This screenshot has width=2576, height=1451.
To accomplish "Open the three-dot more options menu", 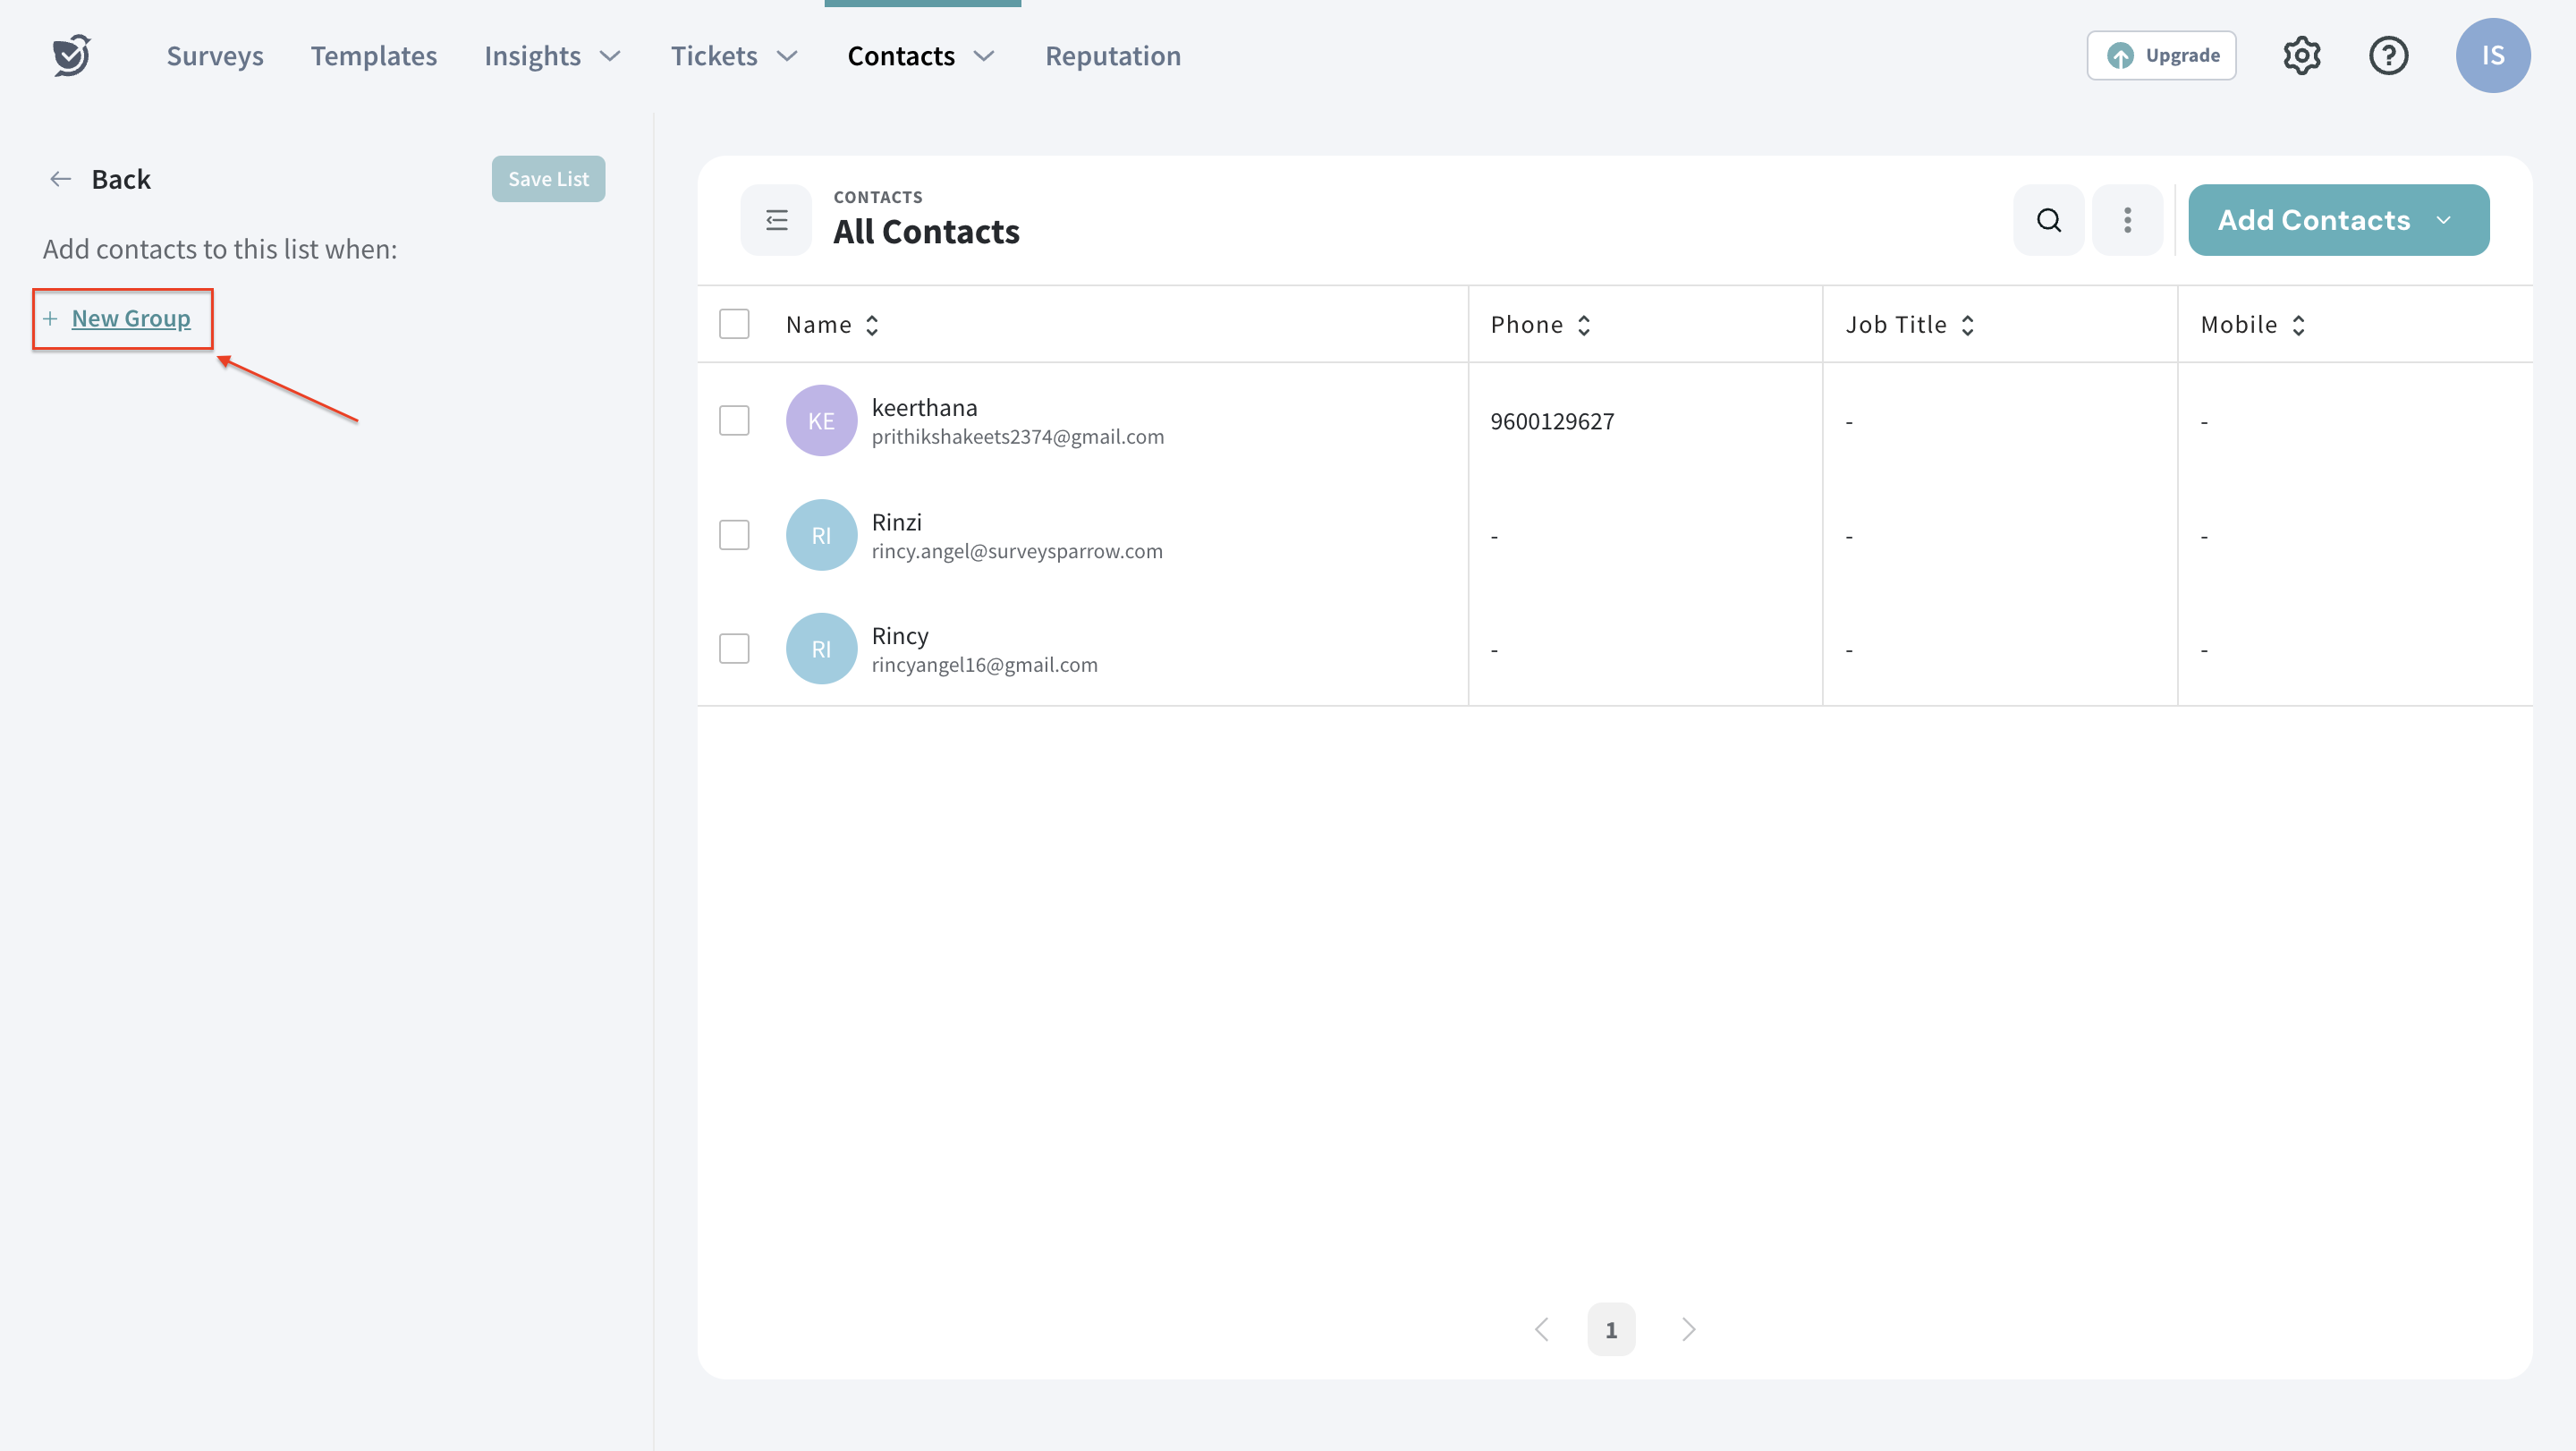I will coord(2127,220).
